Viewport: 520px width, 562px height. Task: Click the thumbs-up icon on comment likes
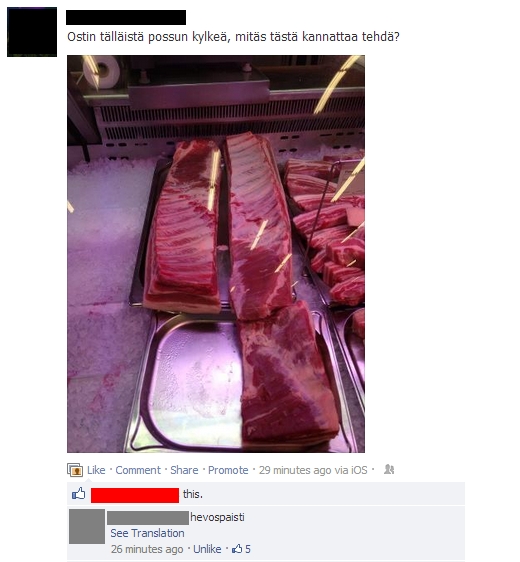237,548
